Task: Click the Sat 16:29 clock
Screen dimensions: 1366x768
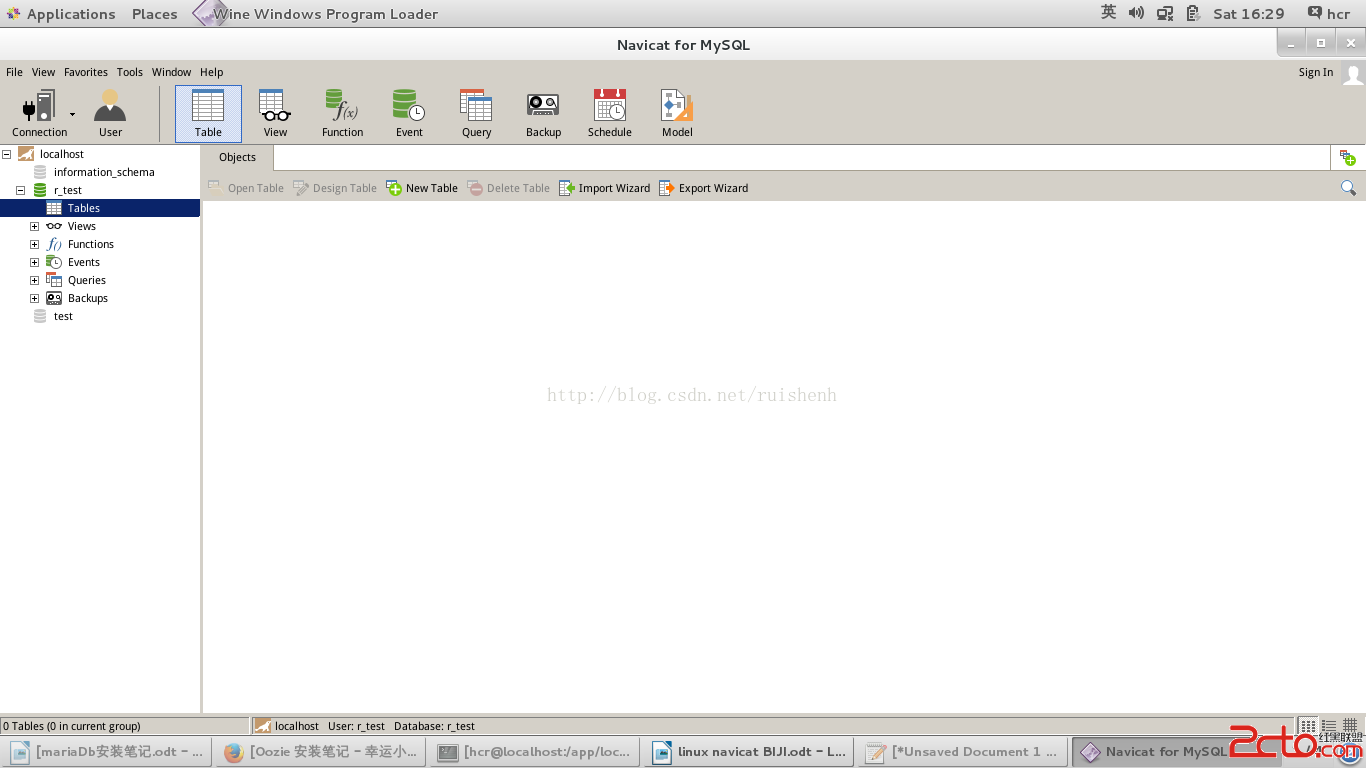Action: (x=1248, y=14)
